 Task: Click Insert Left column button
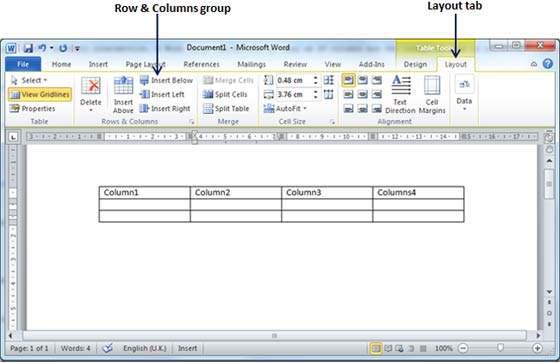tap(162, 94)
